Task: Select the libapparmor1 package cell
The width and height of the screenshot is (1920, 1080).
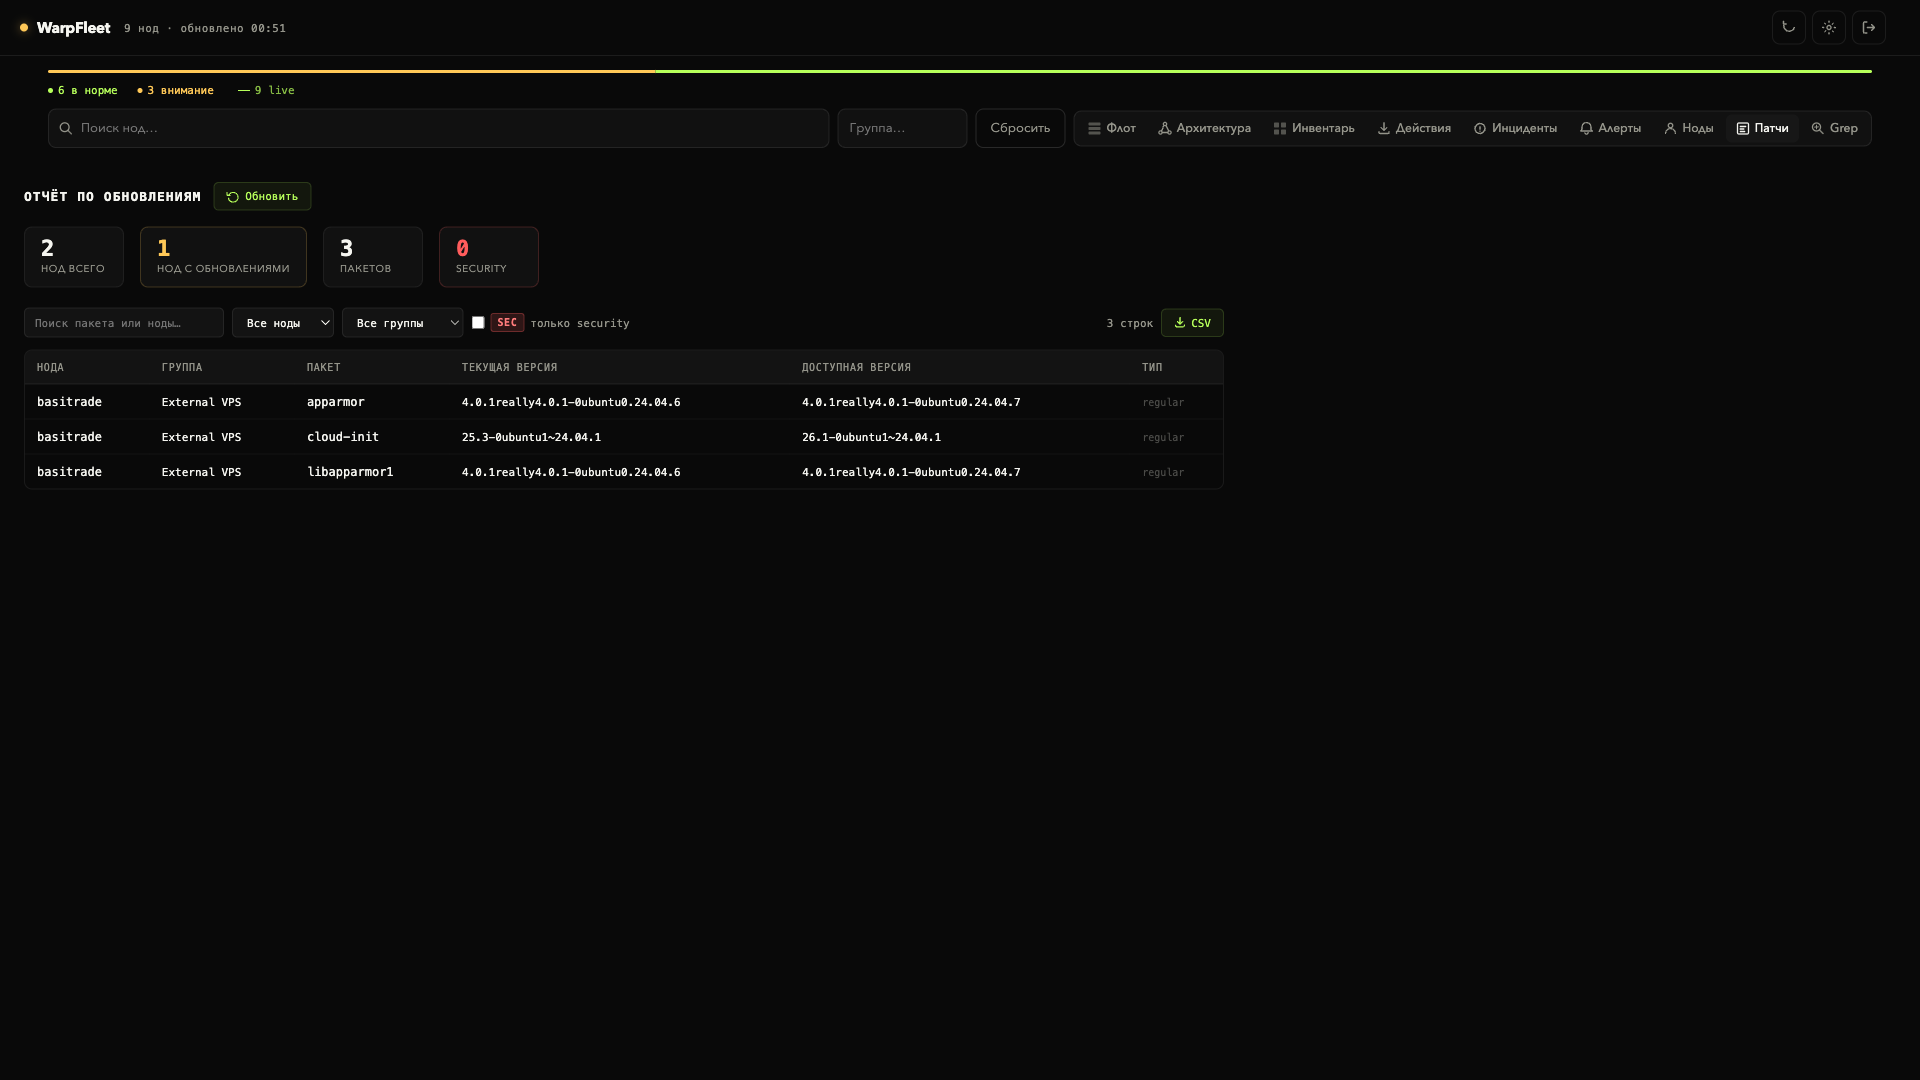Action: pos(350,472)
